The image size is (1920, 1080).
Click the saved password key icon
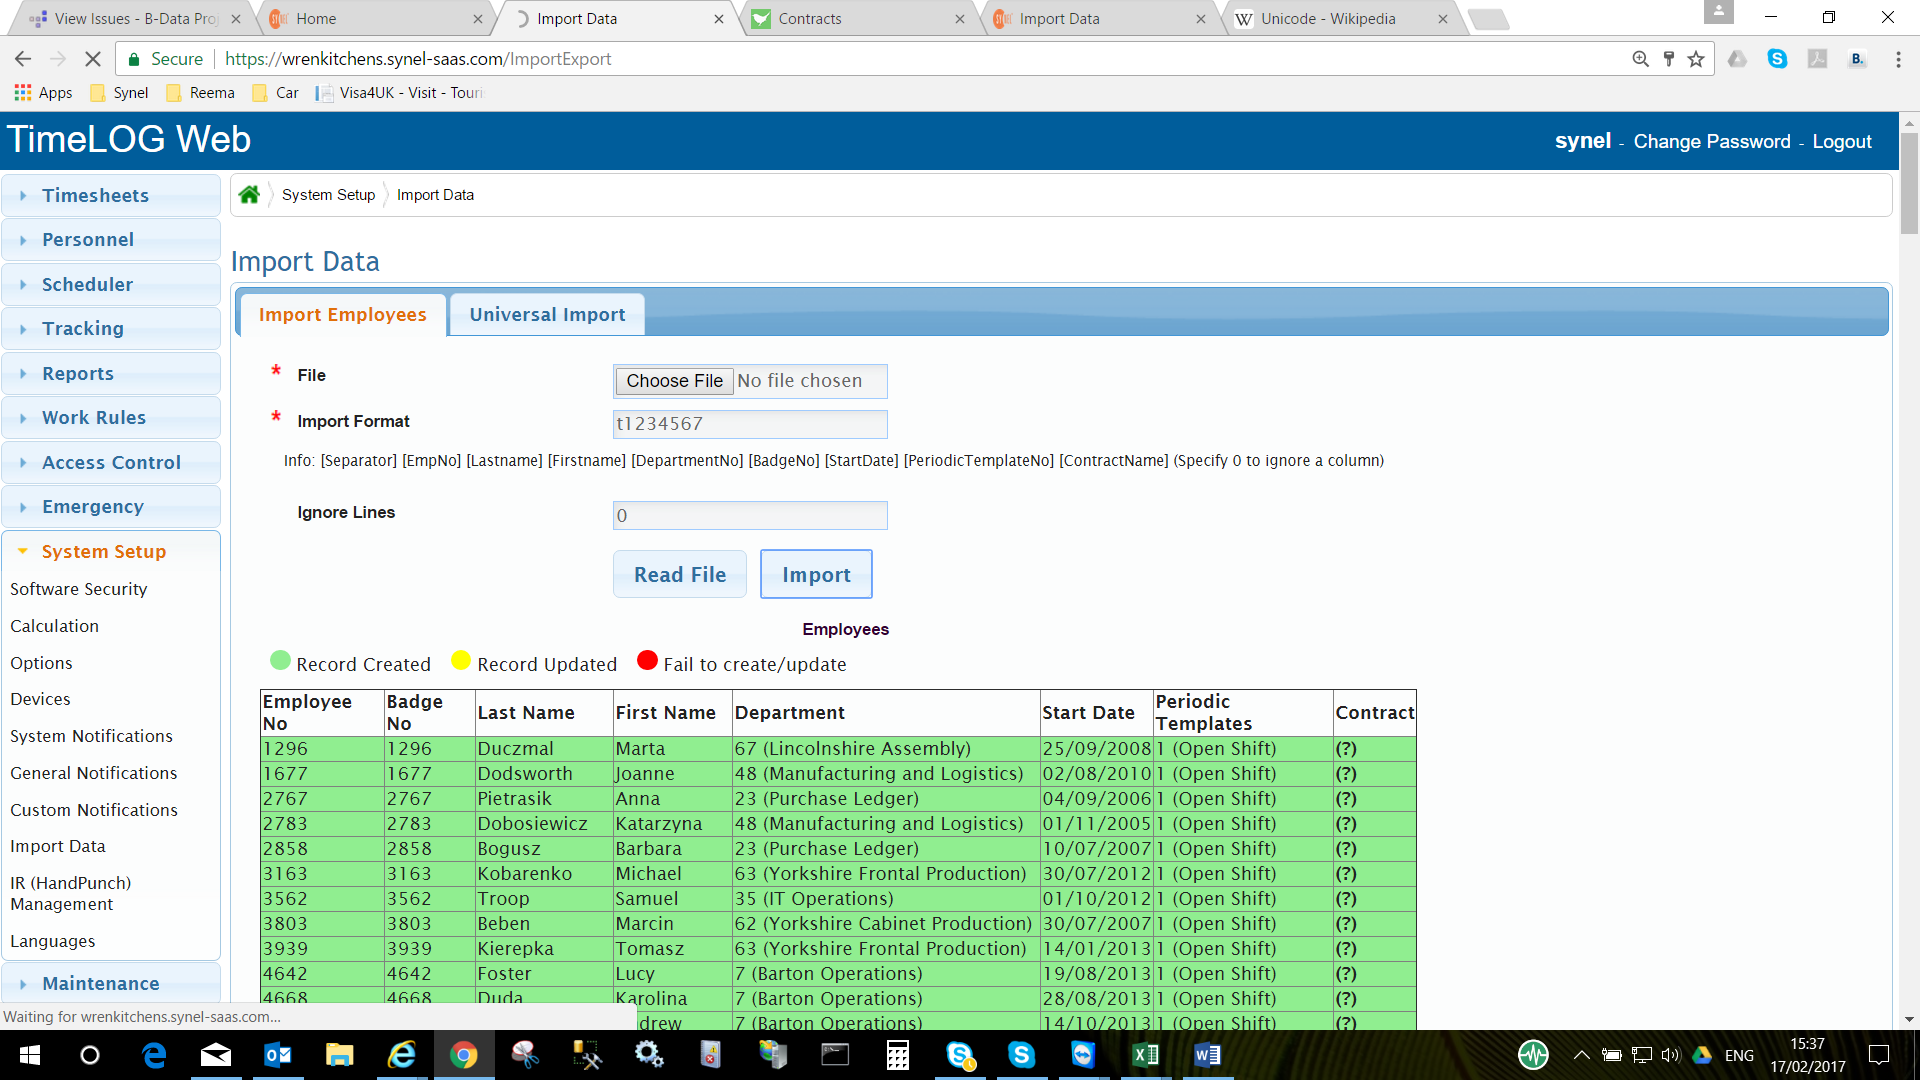(x=1668, y=59)
